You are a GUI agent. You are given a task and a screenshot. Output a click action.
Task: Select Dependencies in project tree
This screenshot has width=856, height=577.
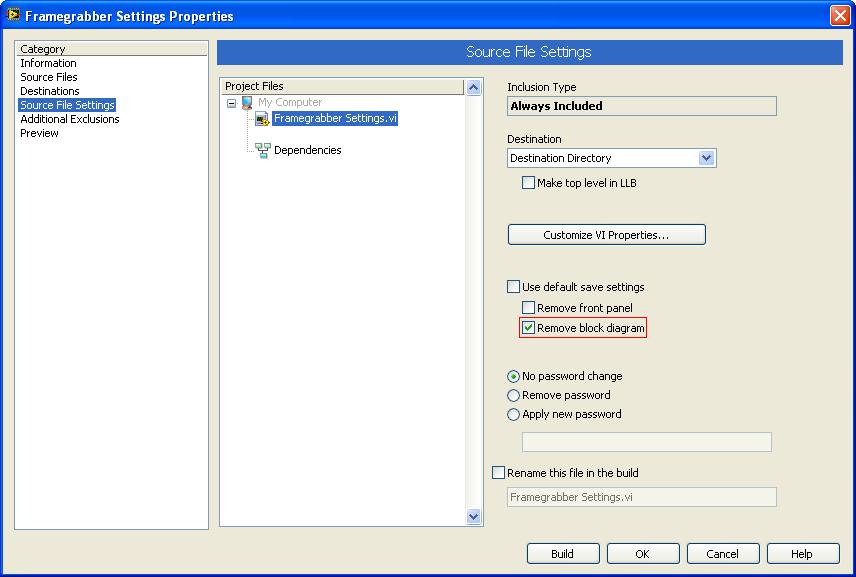[x=307, y=150]
